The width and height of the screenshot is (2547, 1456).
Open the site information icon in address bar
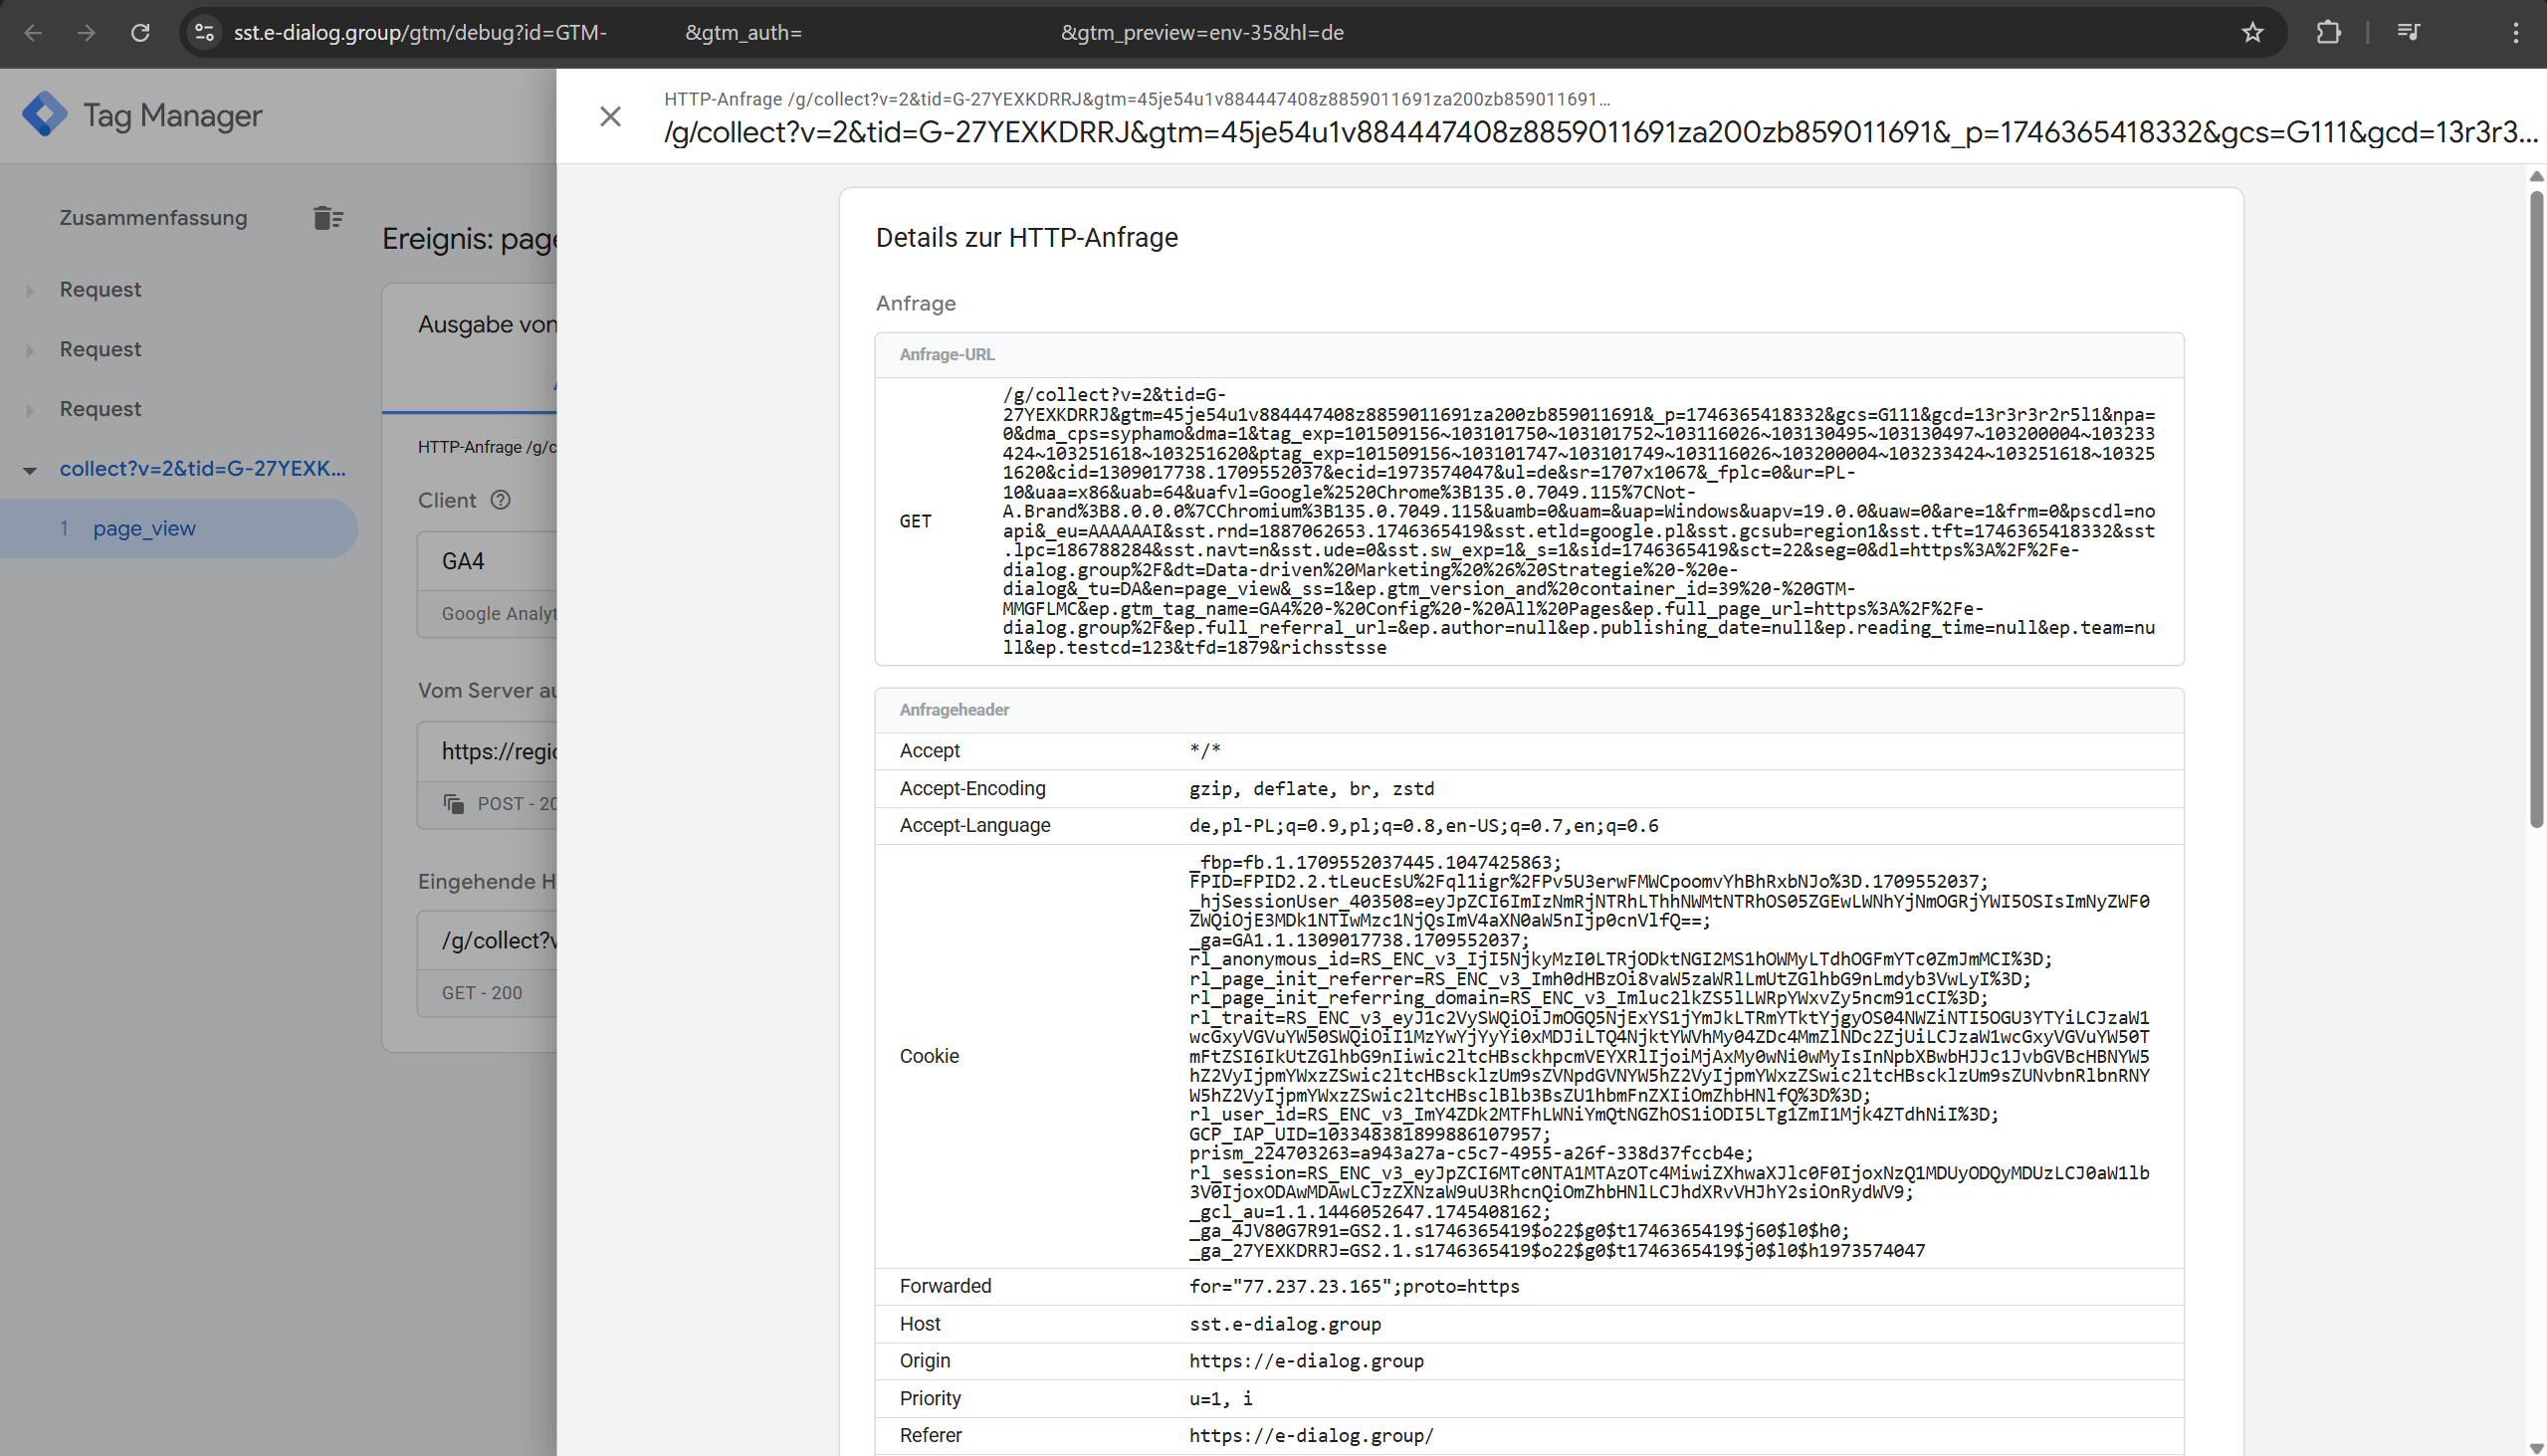click(205, 33)
